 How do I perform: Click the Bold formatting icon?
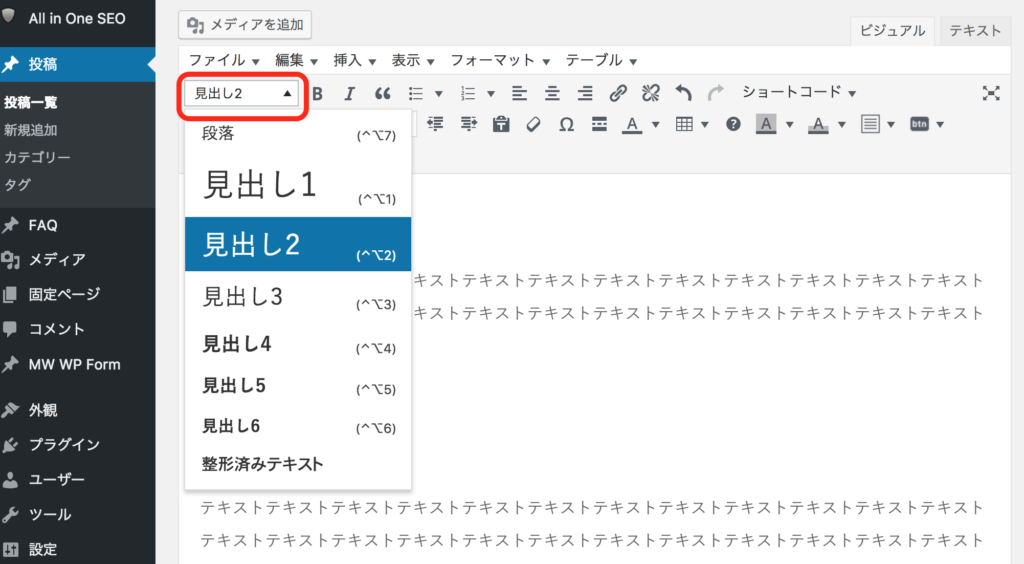tap(318, 93)
